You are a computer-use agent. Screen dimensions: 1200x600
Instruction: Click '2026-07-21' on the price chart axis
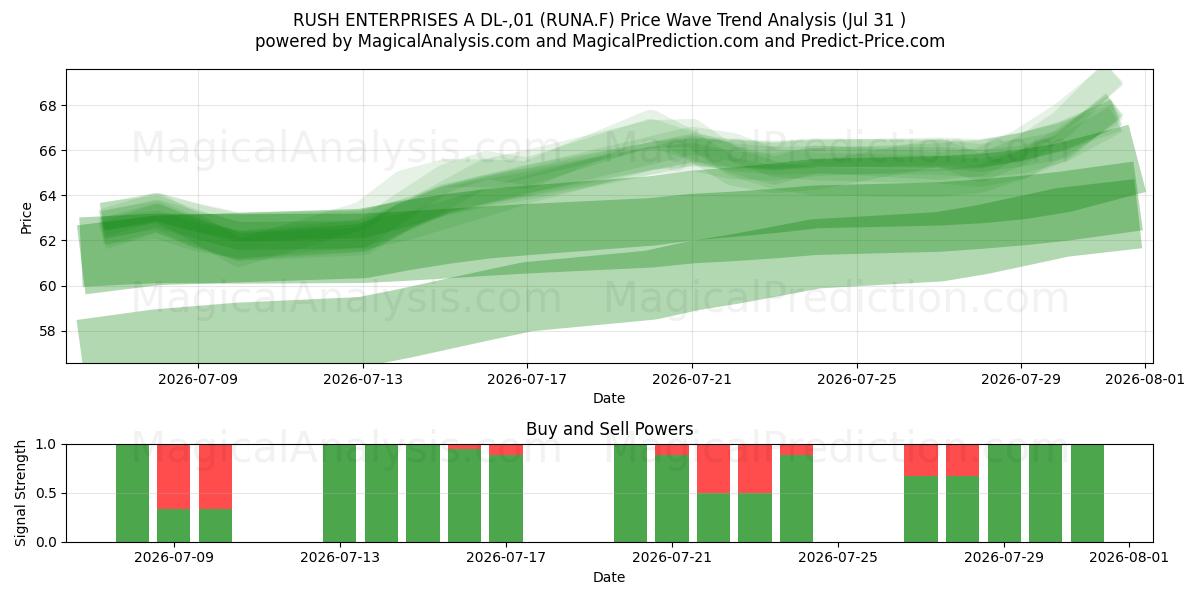tap(692, 380)
